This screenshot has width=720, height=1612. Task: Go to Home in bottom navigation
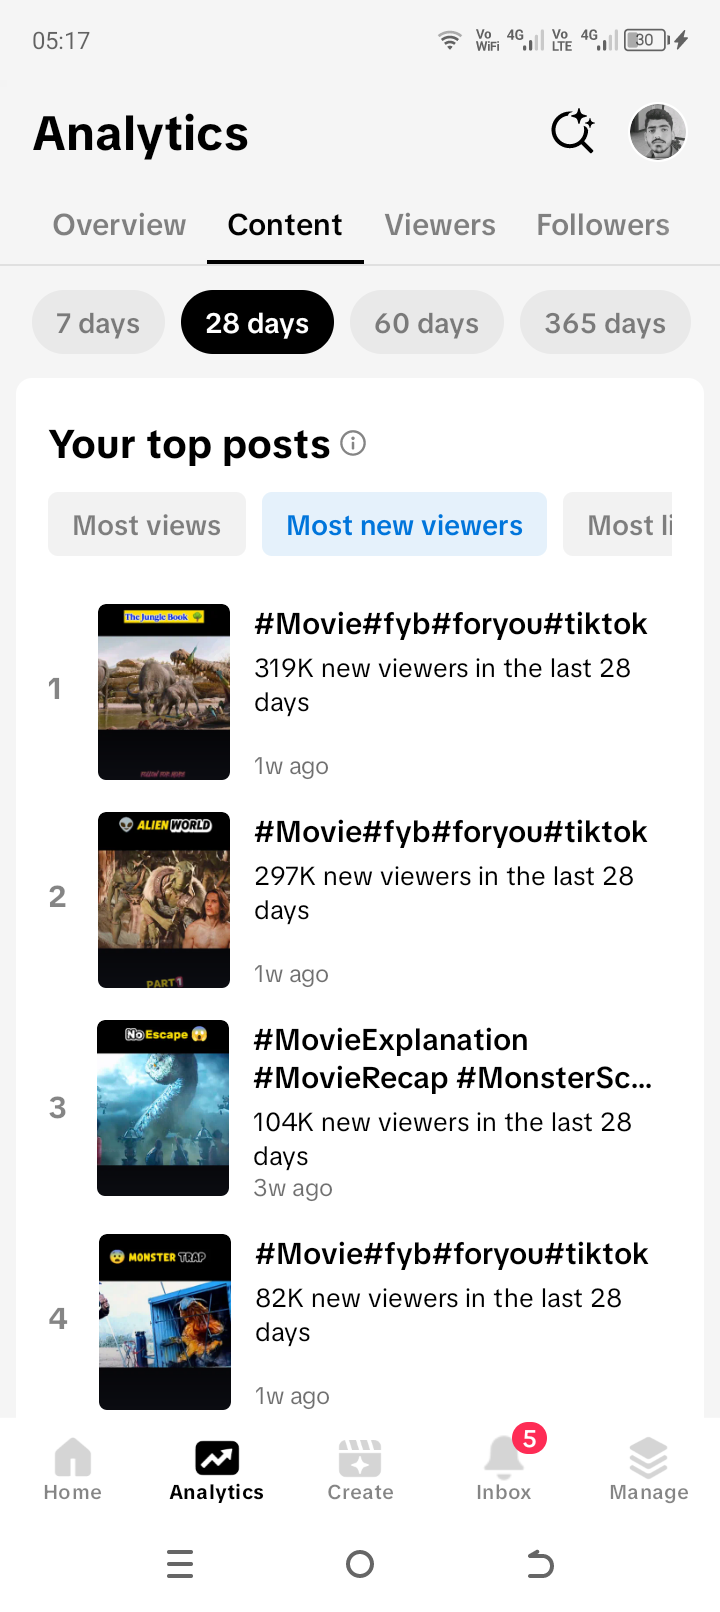[x=73, y=1469]
